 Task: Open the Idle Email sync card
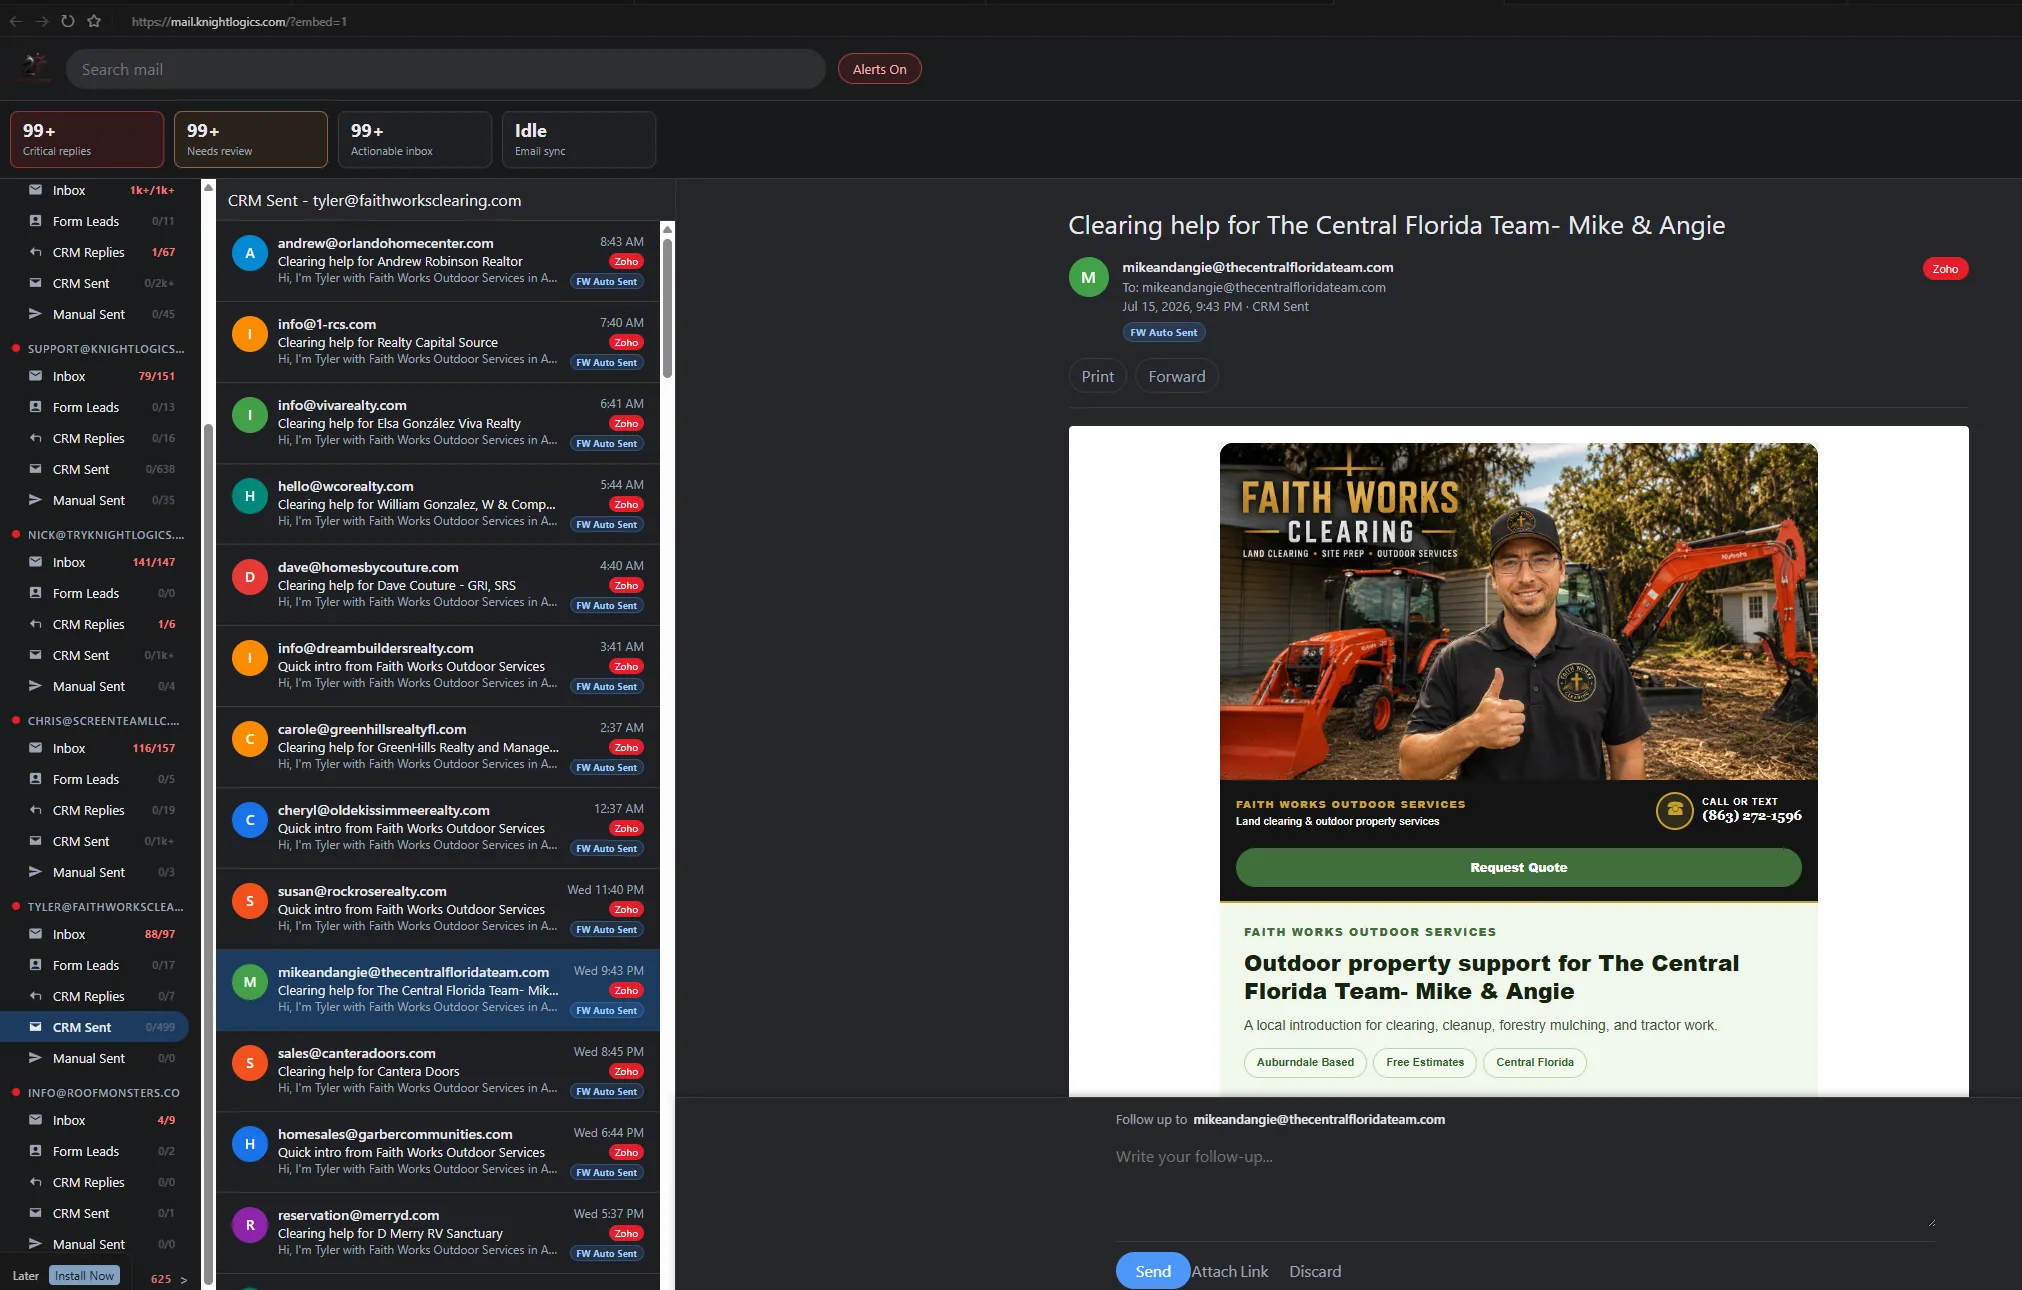[x=579, y=139]
